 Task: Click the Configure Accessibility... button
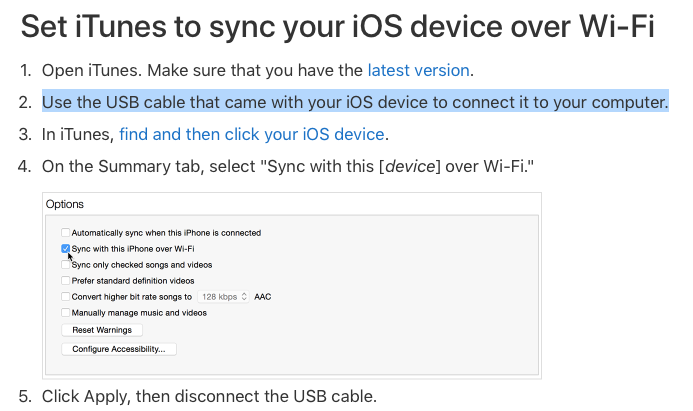[x=120, y=349]
